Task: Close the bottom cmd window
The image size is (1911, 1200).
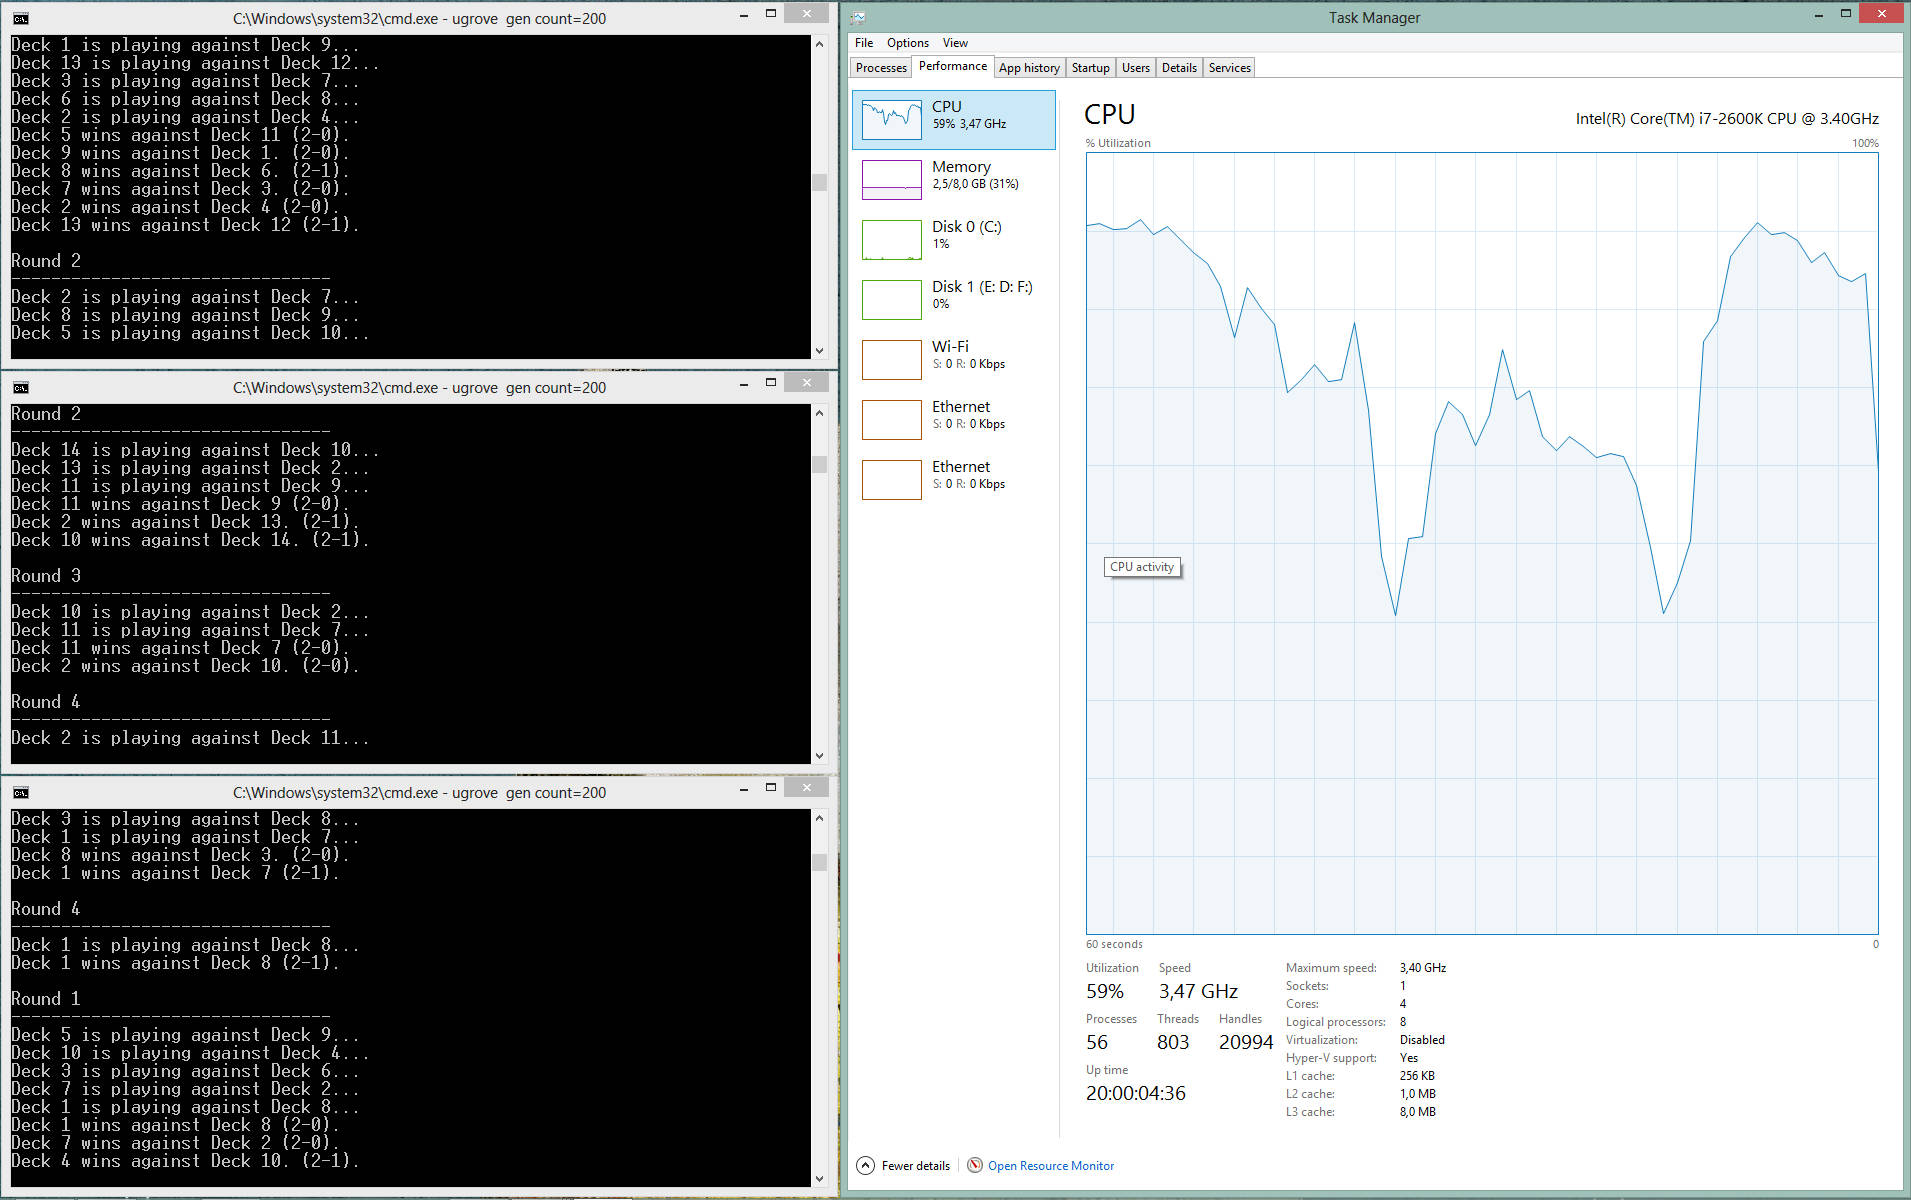Action: click(806, 788)
